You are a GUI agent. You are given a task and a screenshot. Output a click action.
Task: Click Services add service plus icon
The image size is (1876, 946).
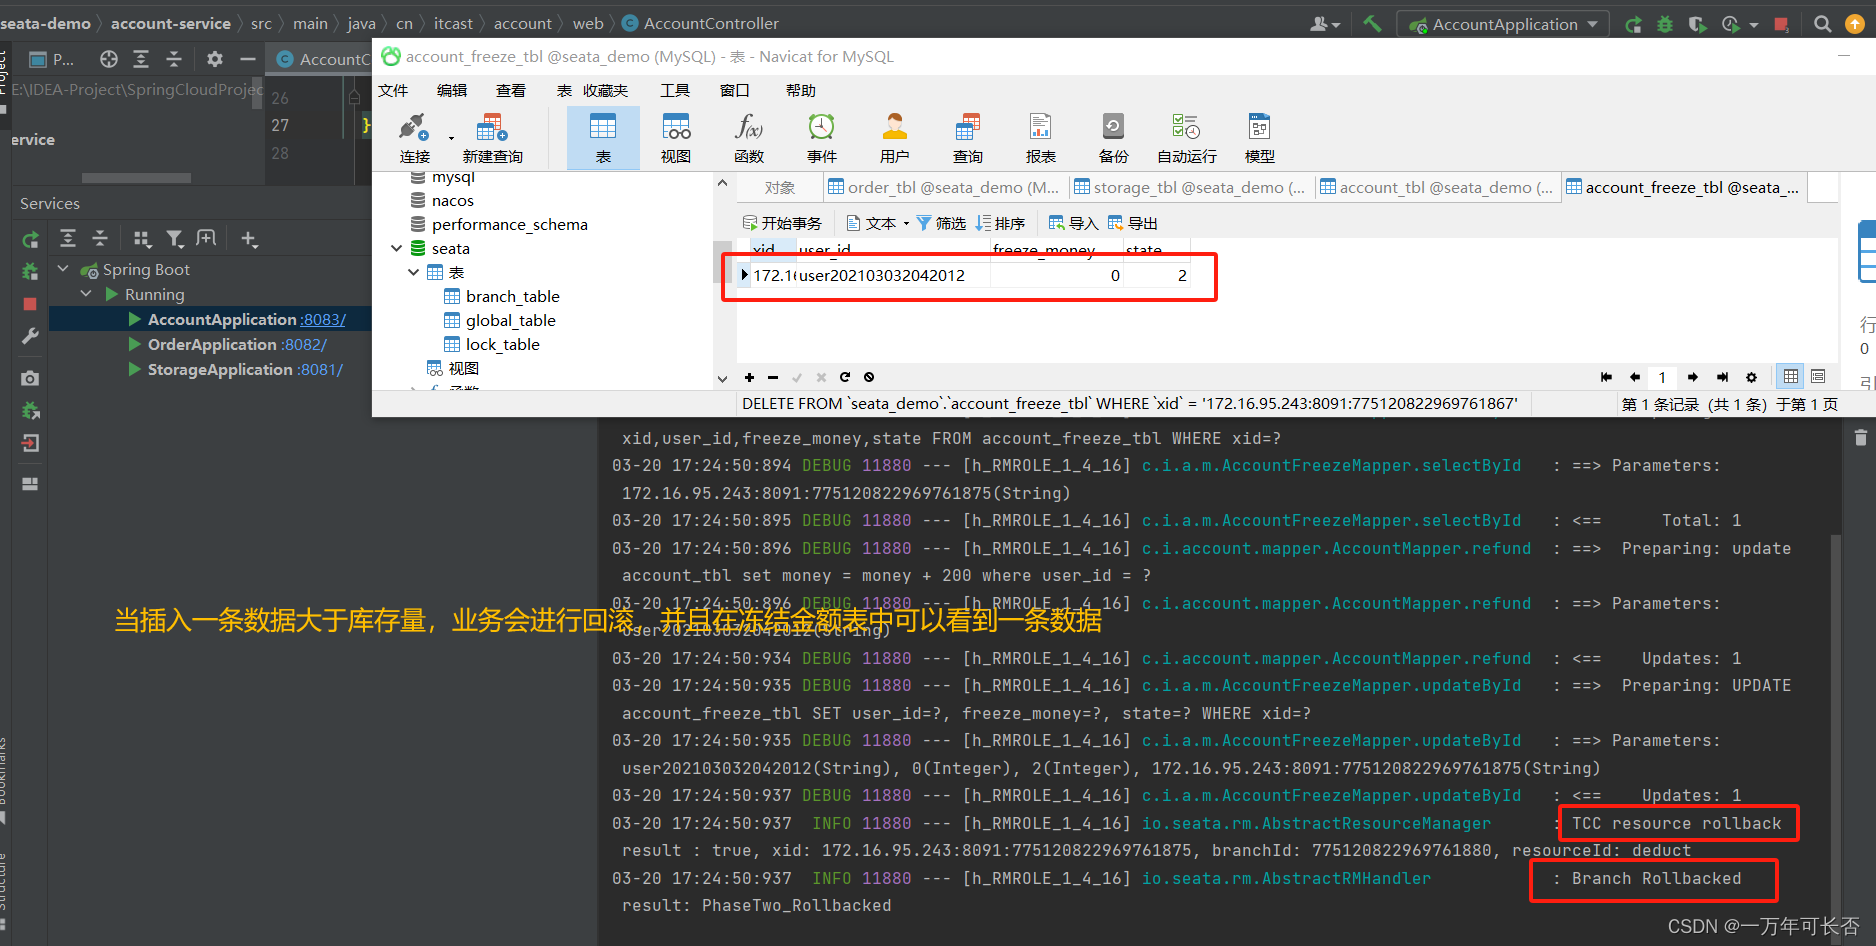[249, 239]
